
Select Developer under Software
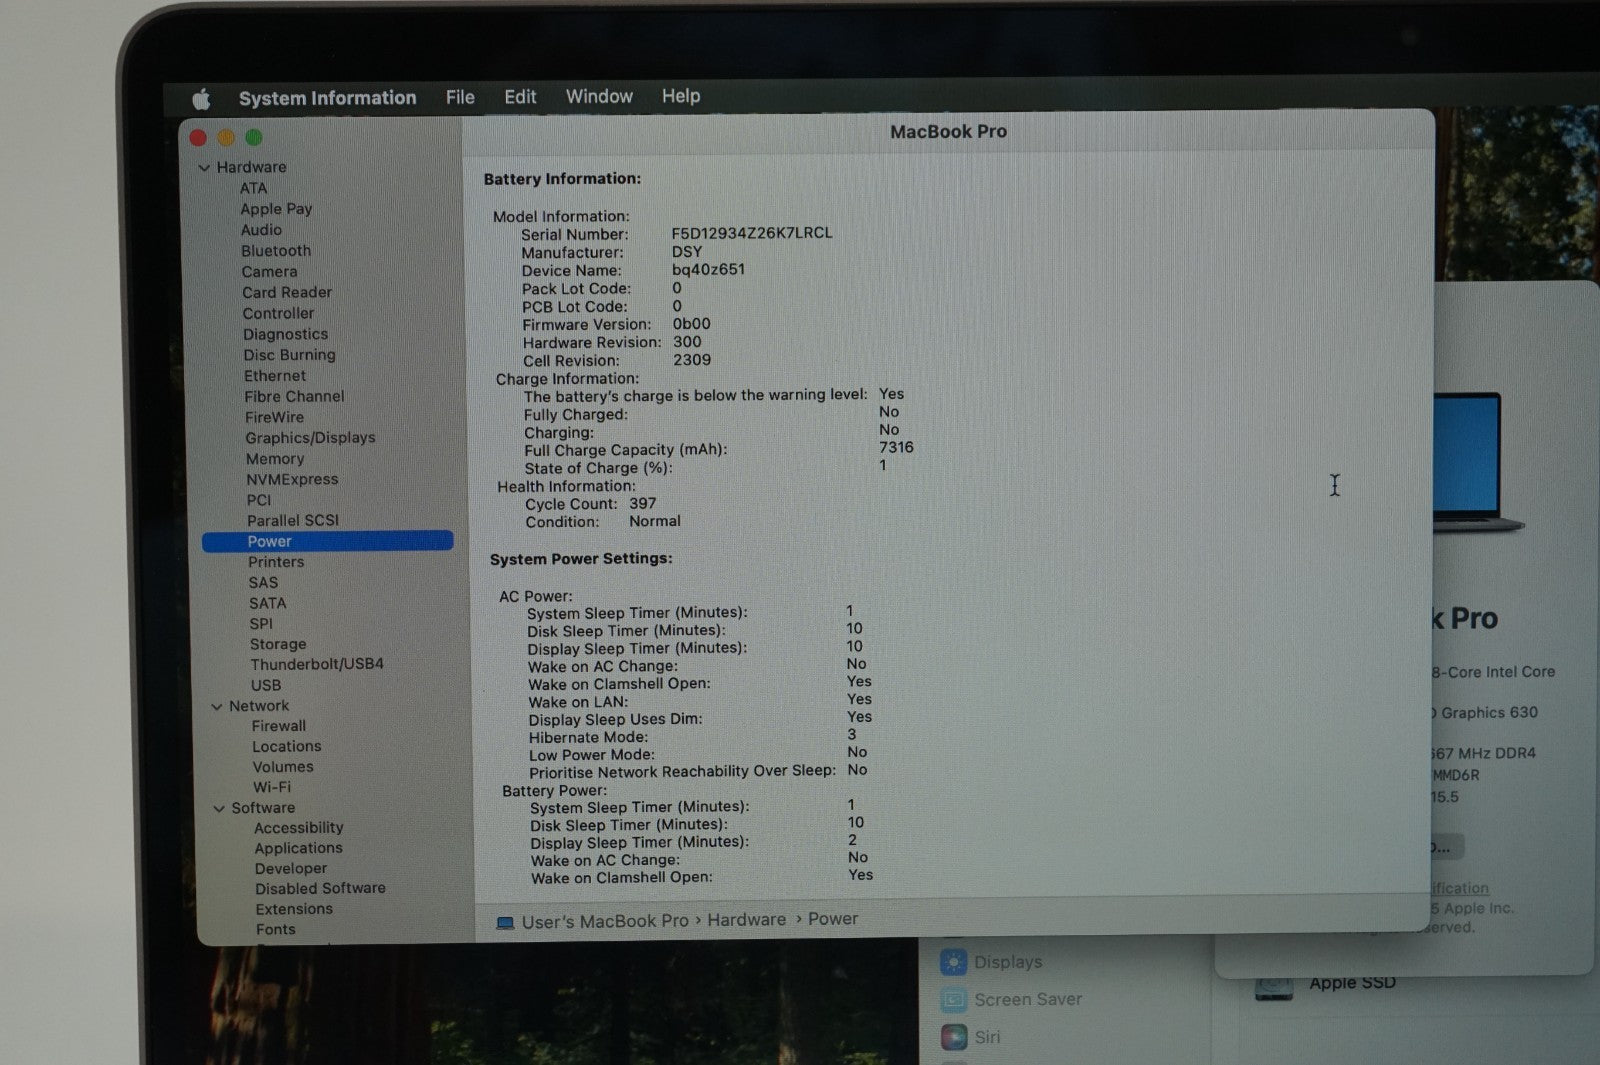point(291,869)
